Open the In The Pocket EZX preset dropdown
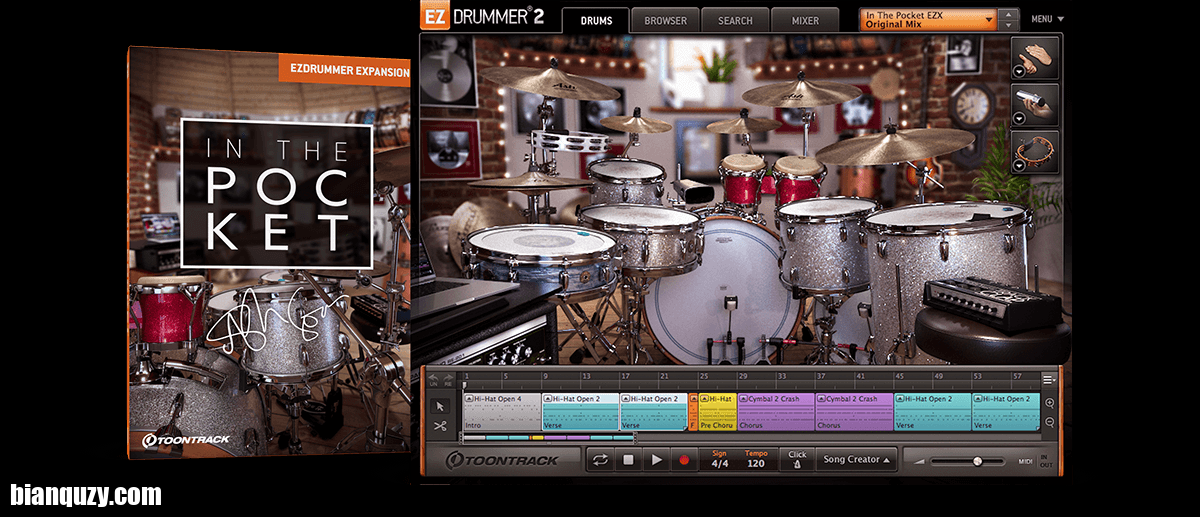1200x517 pixels. click(x=928, y=19)
